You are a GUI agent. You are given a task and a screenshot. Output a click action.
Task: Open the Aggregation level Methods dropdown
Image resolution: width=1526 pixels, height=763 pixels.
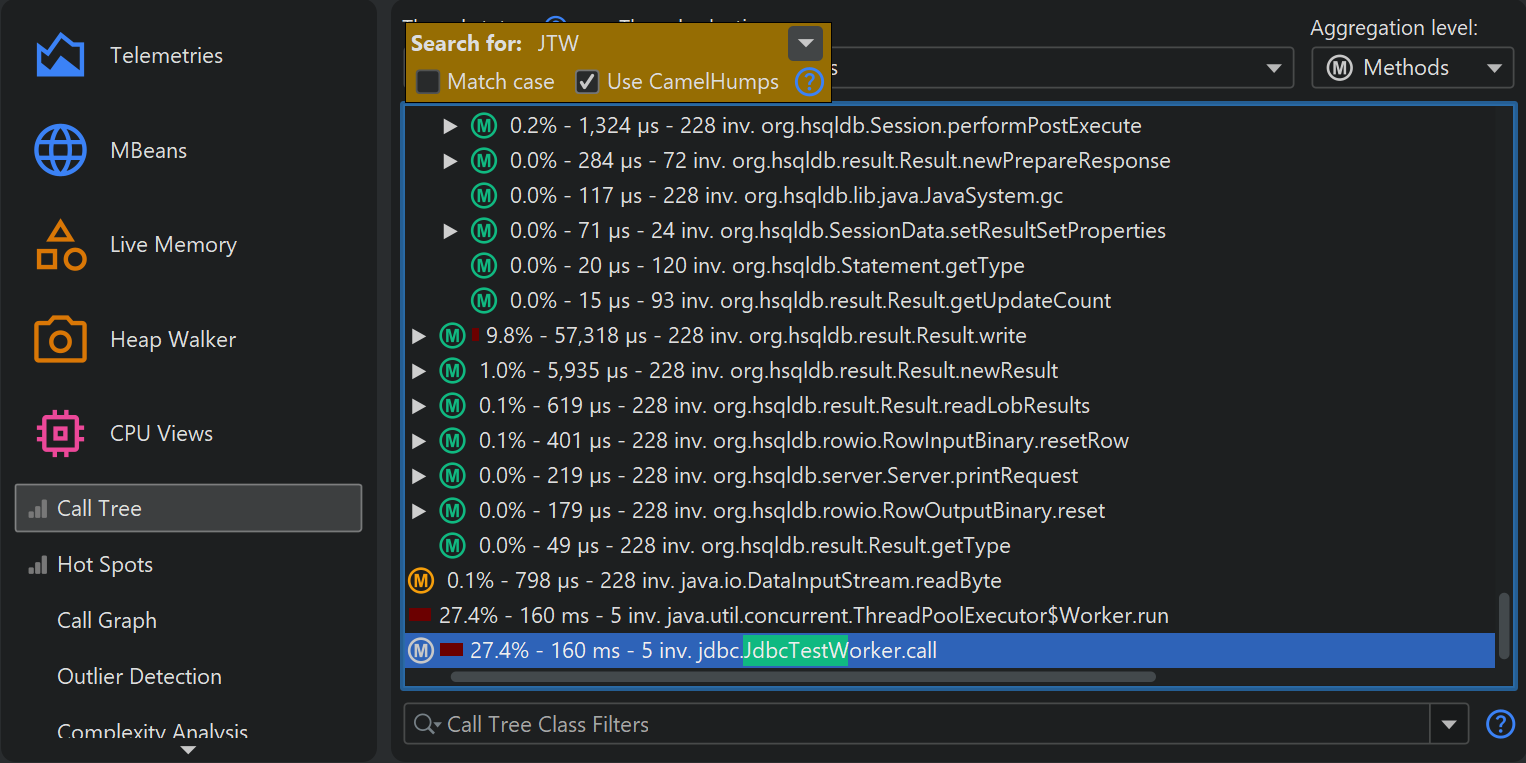click(x=1411, y=68)
